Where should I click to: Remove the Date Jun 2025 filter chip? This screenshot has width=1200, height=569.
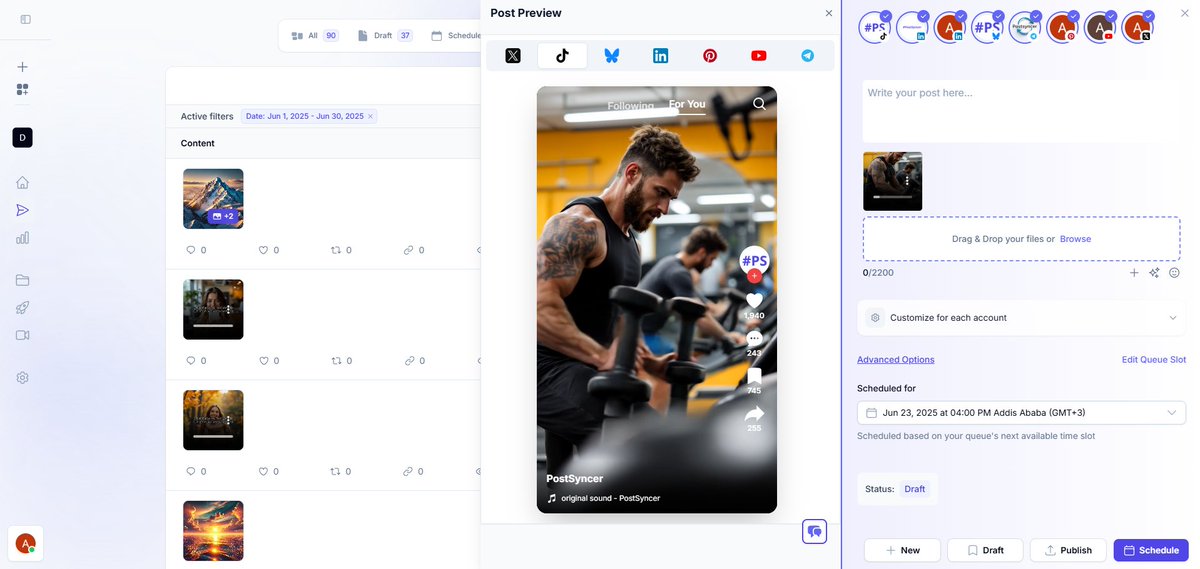click(370, 116)
